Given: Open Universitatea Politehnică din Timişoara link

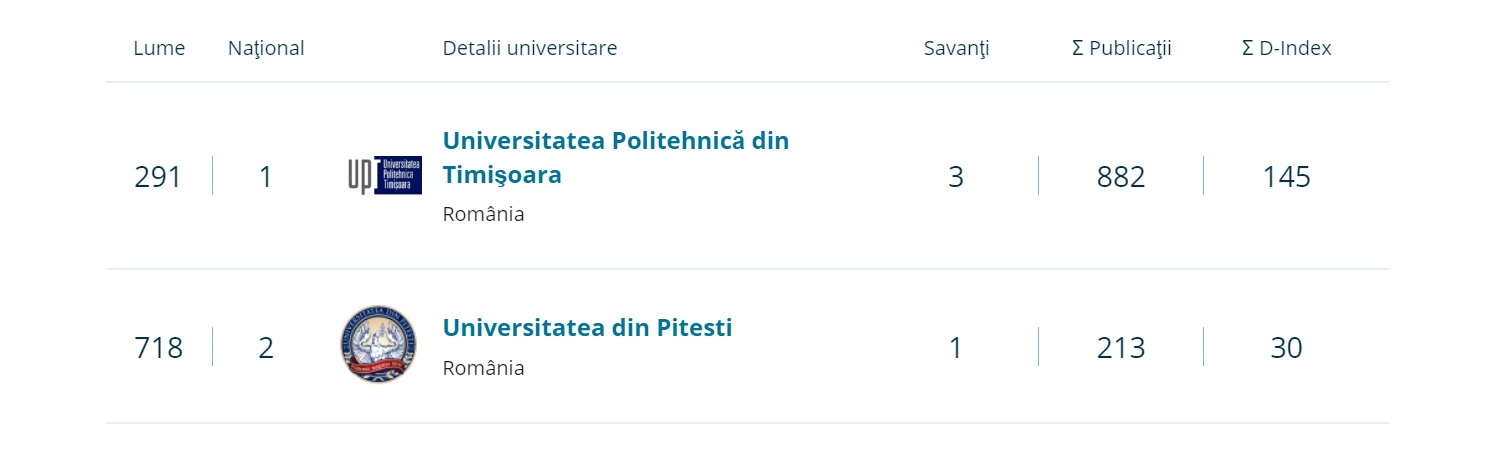Looking at the screenshot, I should click(615, 157).
